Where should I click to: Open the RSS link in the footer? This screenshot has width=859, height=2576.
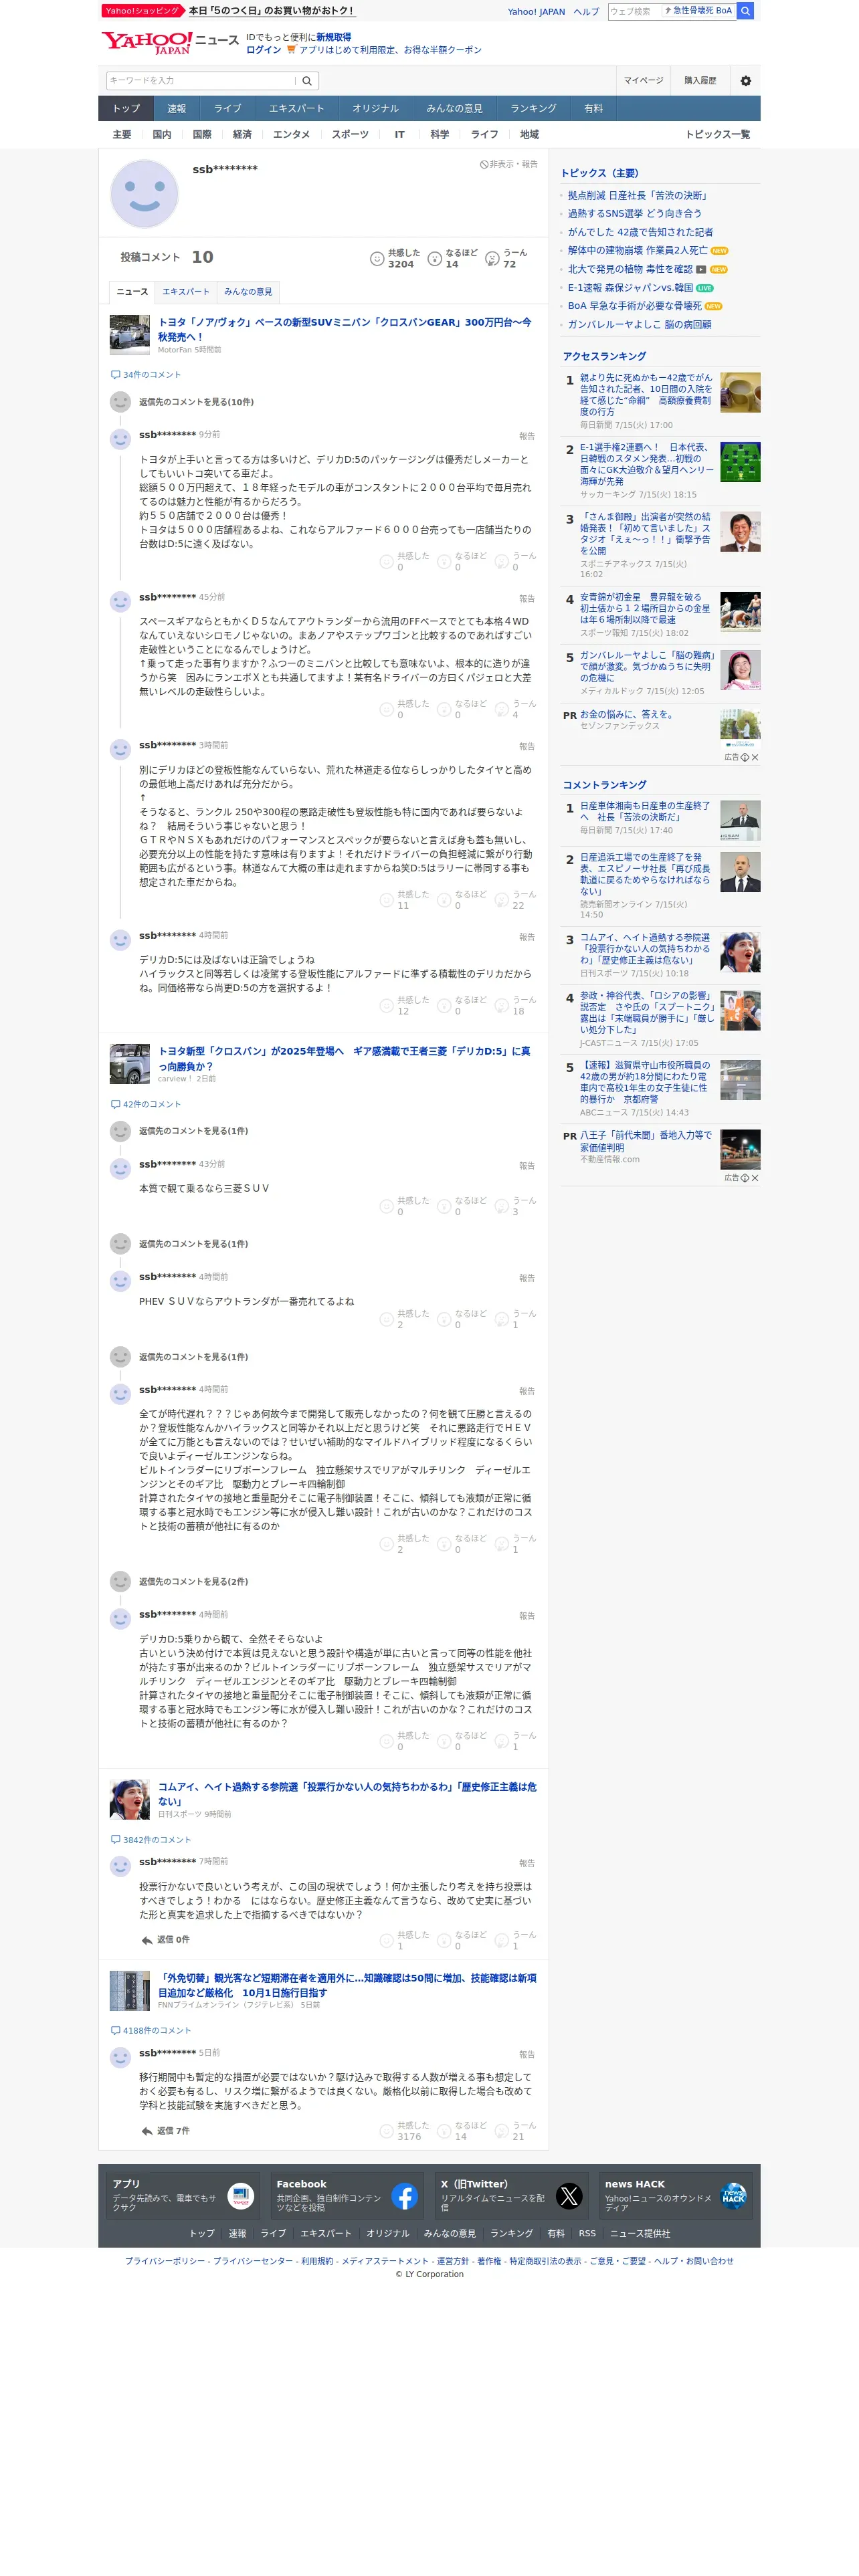(587, 2234)
